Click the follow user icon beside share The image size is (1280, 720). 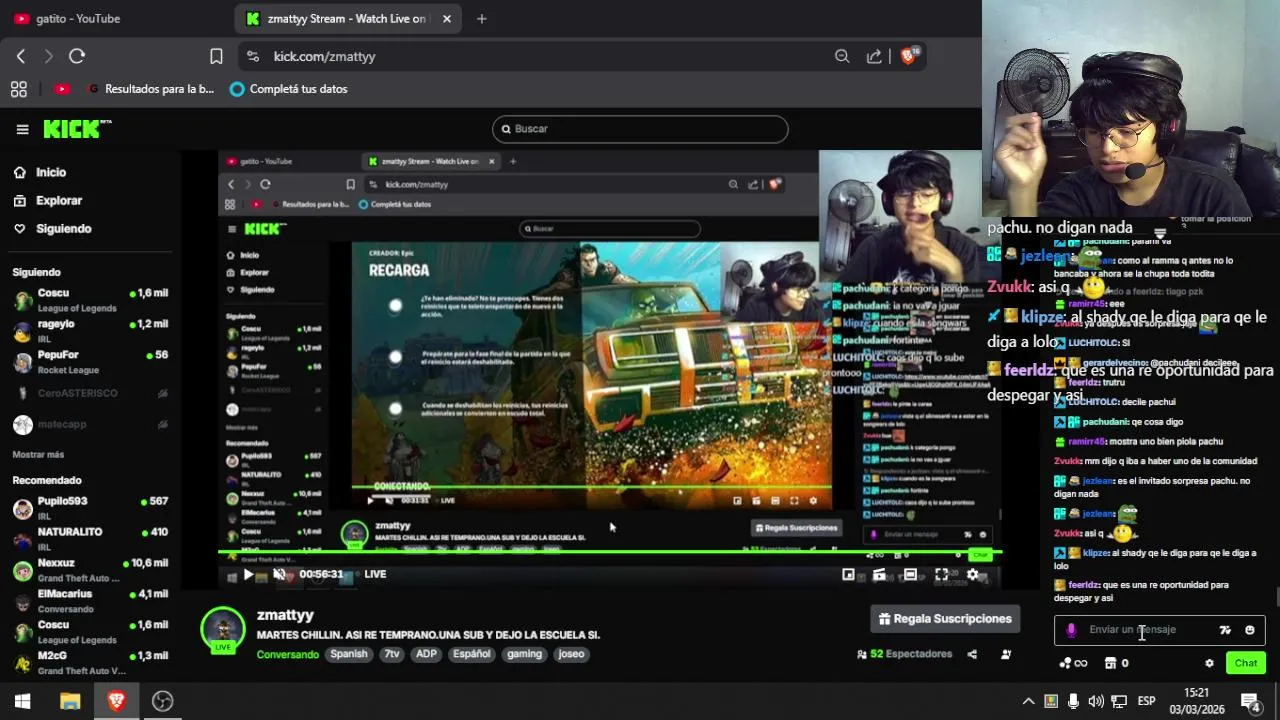coord(1006,654)
